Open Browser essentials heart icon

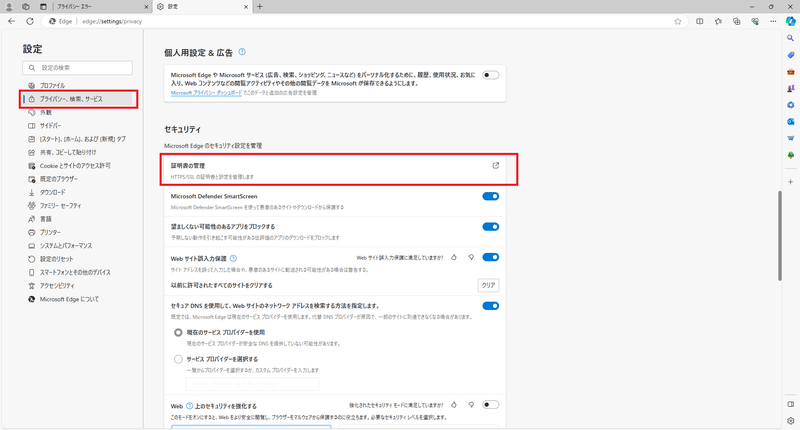point(755,21)
